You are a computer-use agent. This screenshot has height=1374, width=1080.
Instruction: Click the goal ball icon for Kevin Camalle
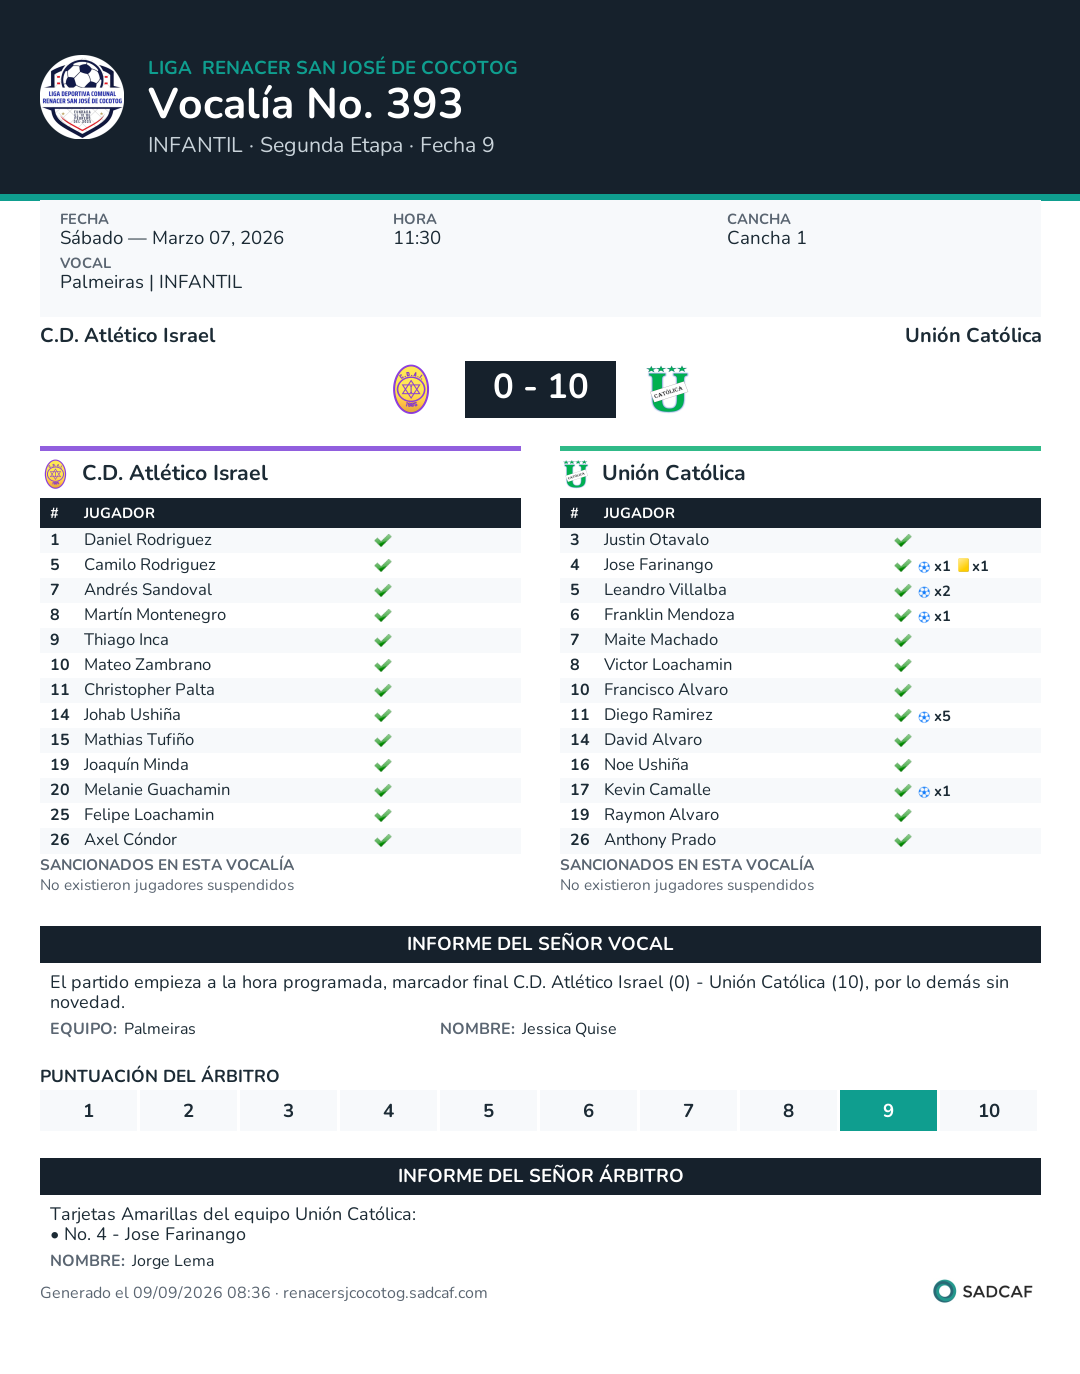point(924,791)
